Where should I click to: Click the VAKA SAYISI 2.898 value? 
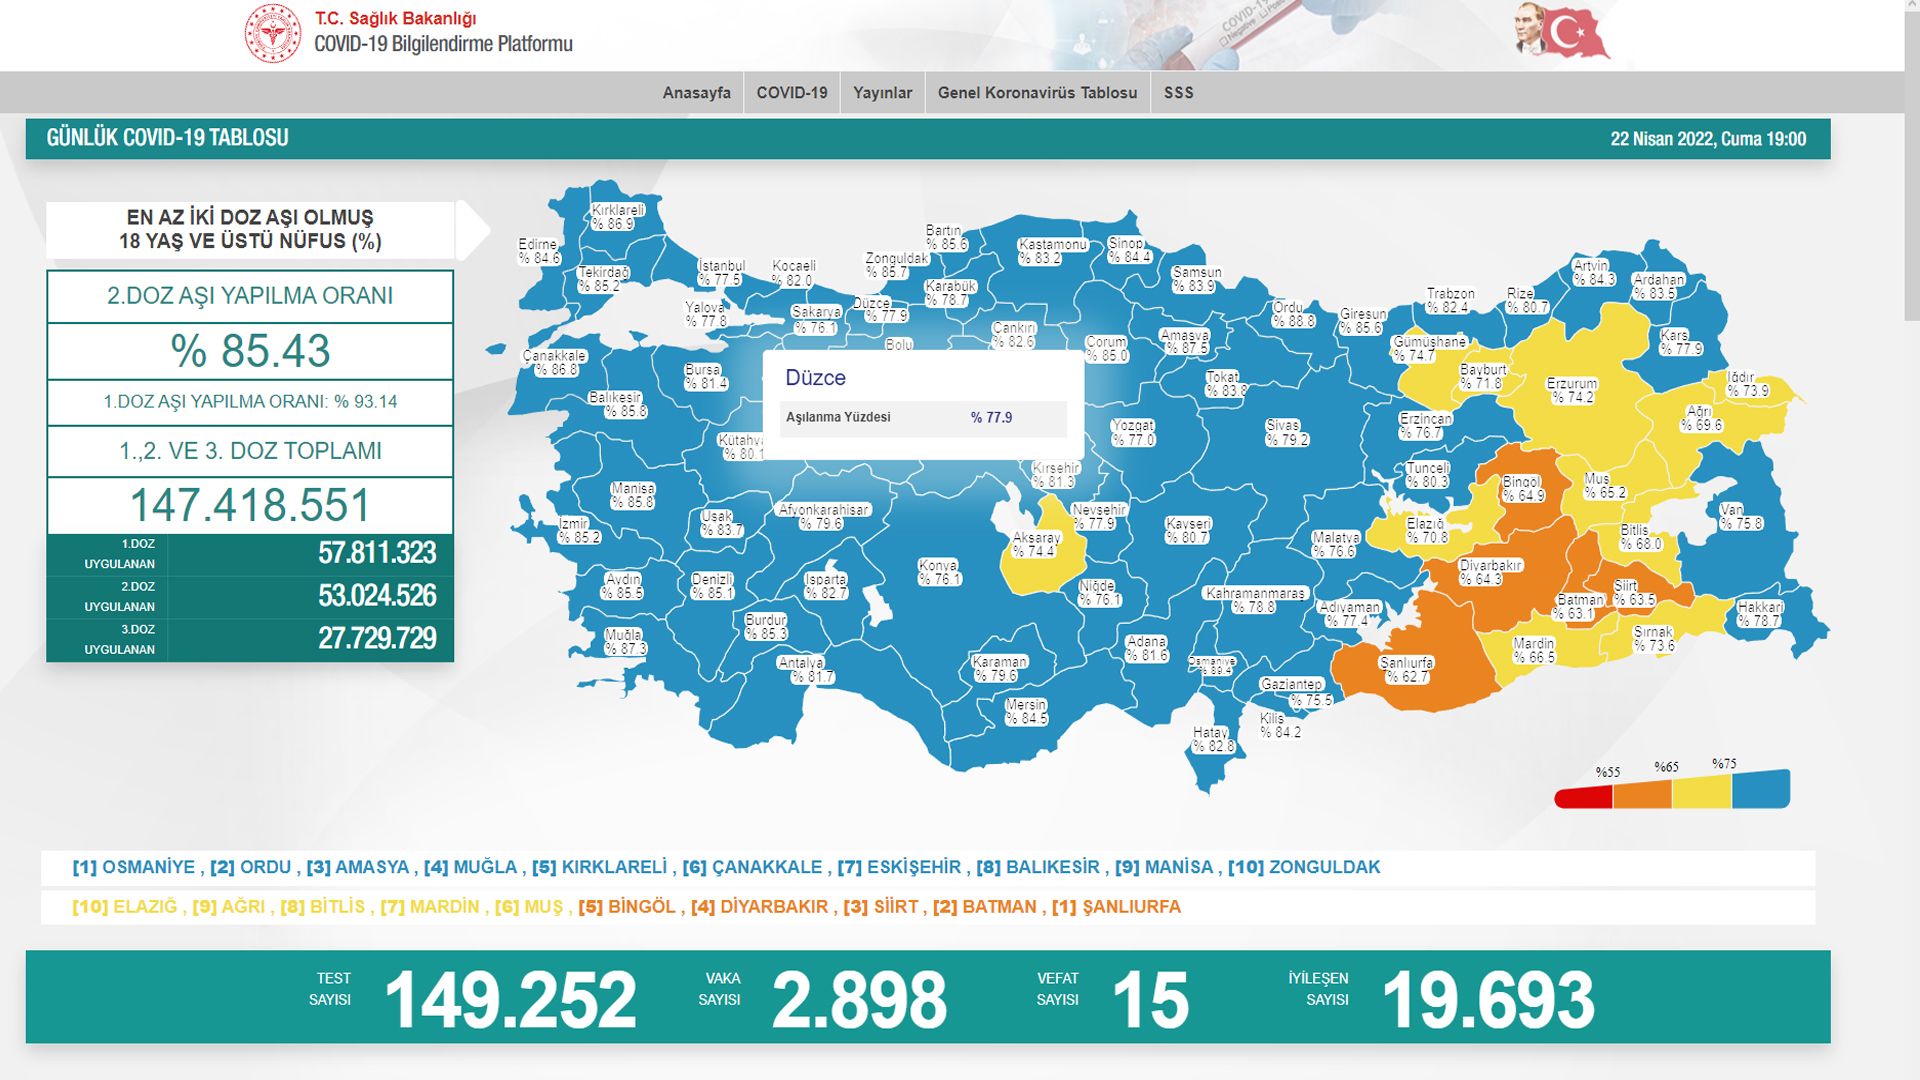[x=859, y=999]
